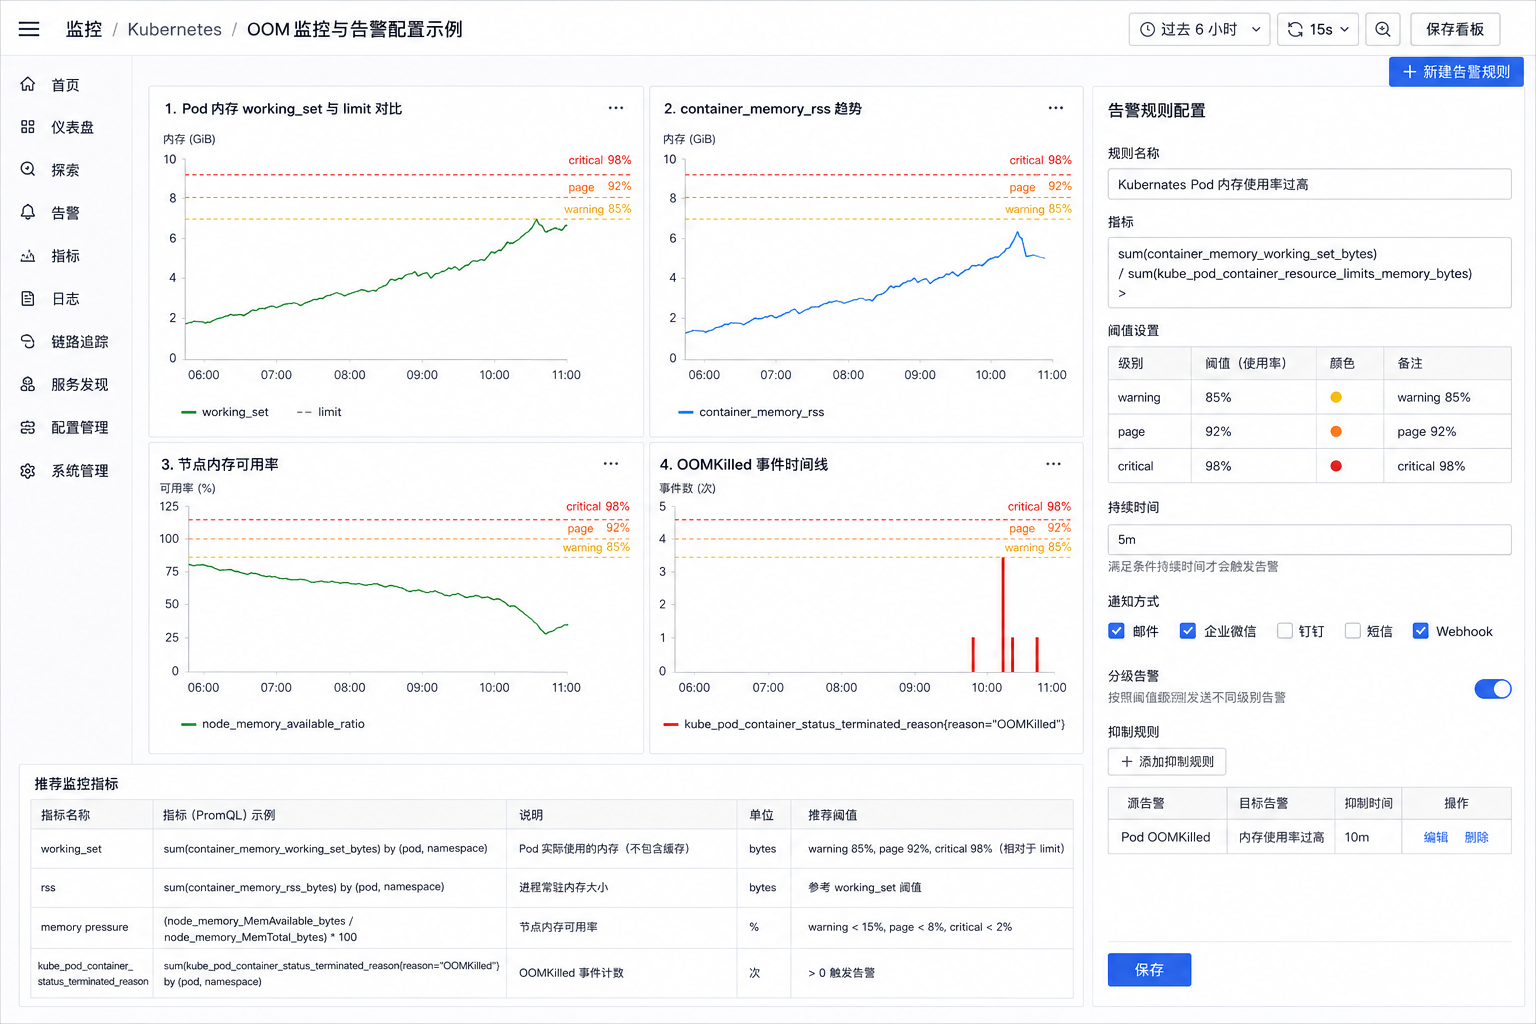
Task: Toggle Webhook notification checkbox
Action: (1420, 631)
